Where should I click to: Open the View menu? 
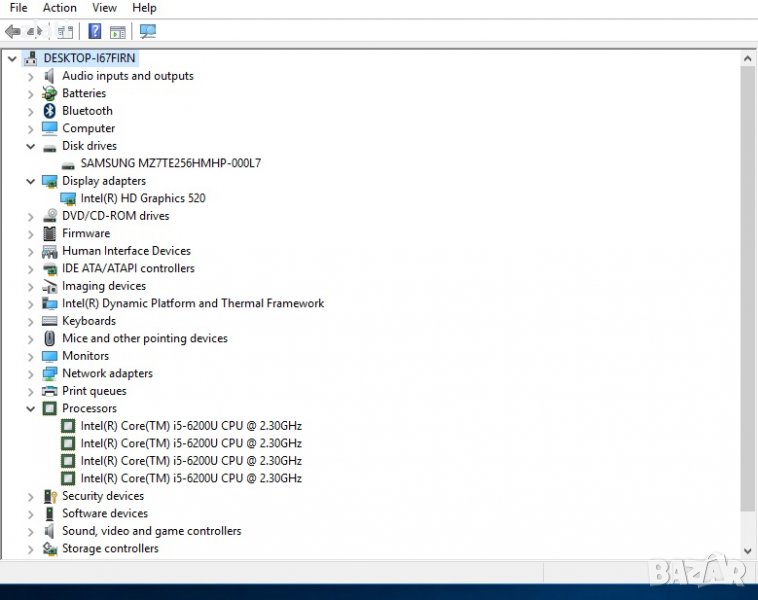pyautogui.click(x=104, y=8)
